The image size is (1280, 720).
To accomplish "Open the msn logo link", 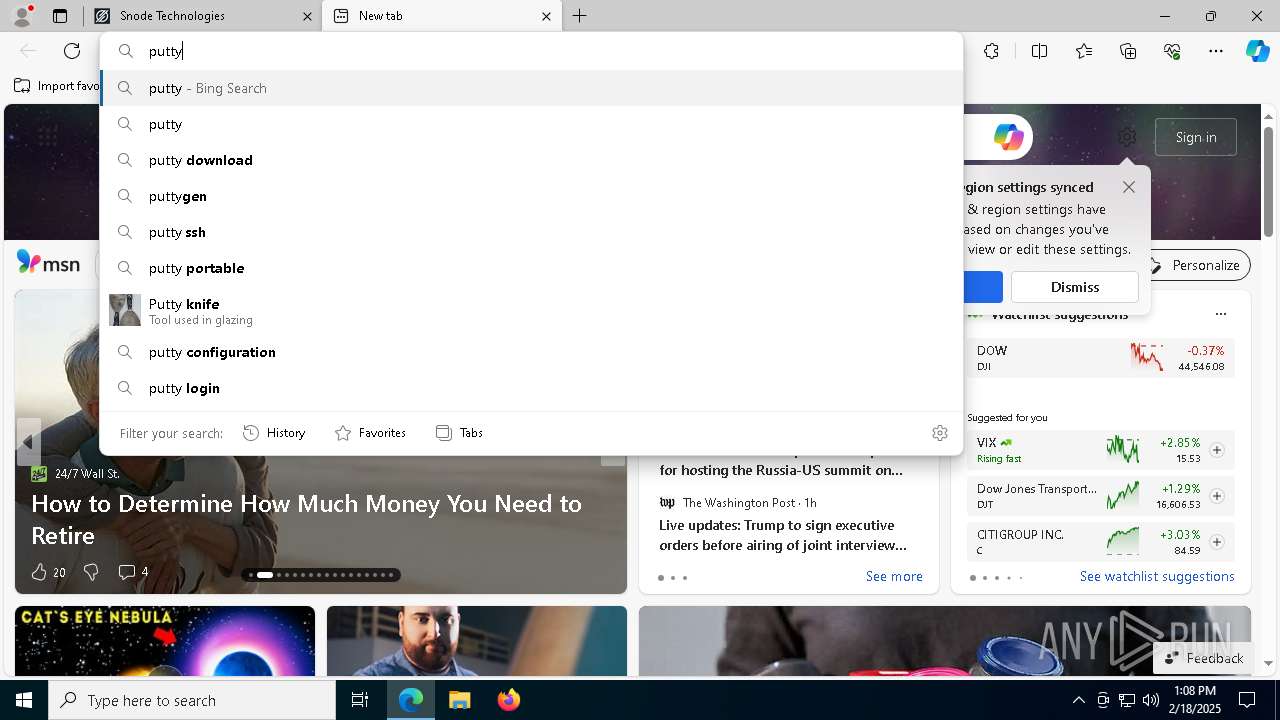I will (x=48, y=264).
